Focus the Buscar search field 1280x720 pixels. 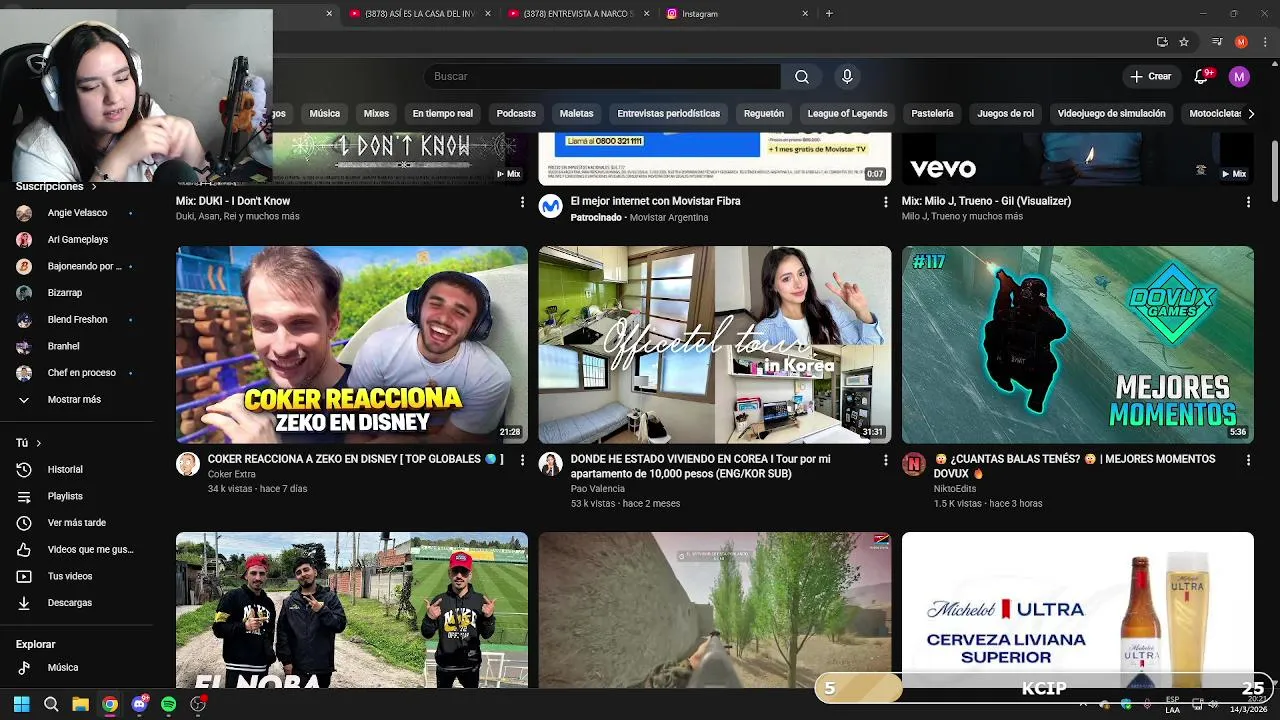(x=602, y=77)
